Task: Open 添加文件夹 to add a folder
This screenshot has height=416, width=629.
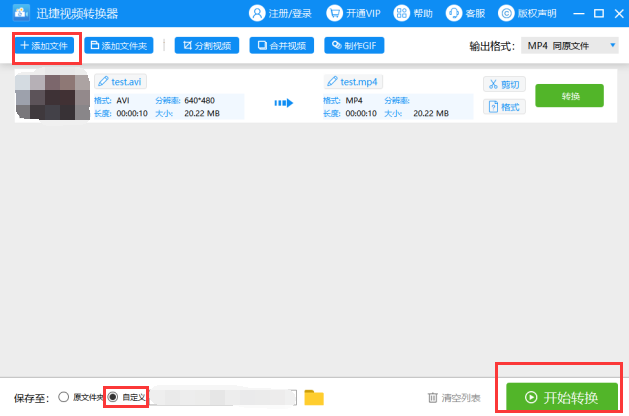Action: (x=119, y=46)
